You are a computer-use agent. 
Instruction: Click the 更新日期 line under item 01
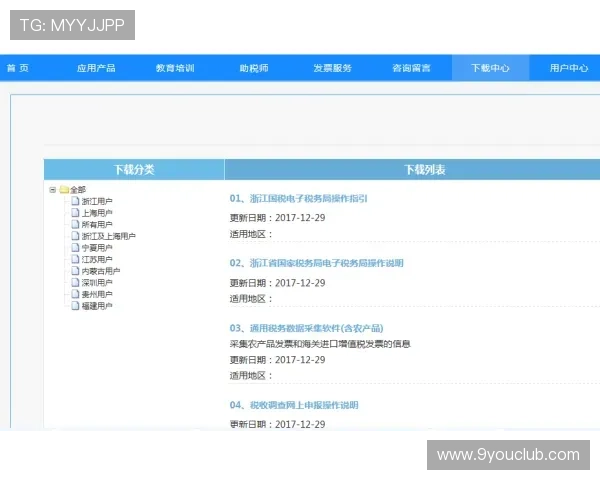click(277, 218)
